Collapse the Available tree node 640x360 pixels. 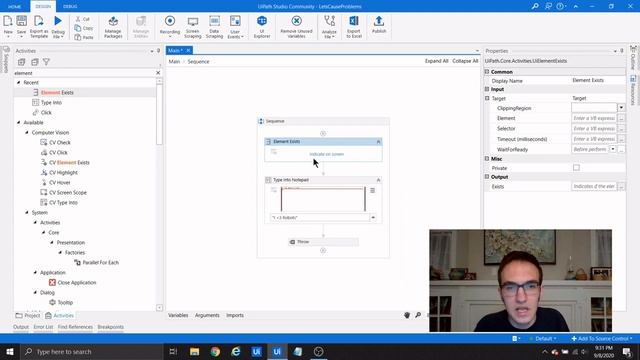(18, 122)
